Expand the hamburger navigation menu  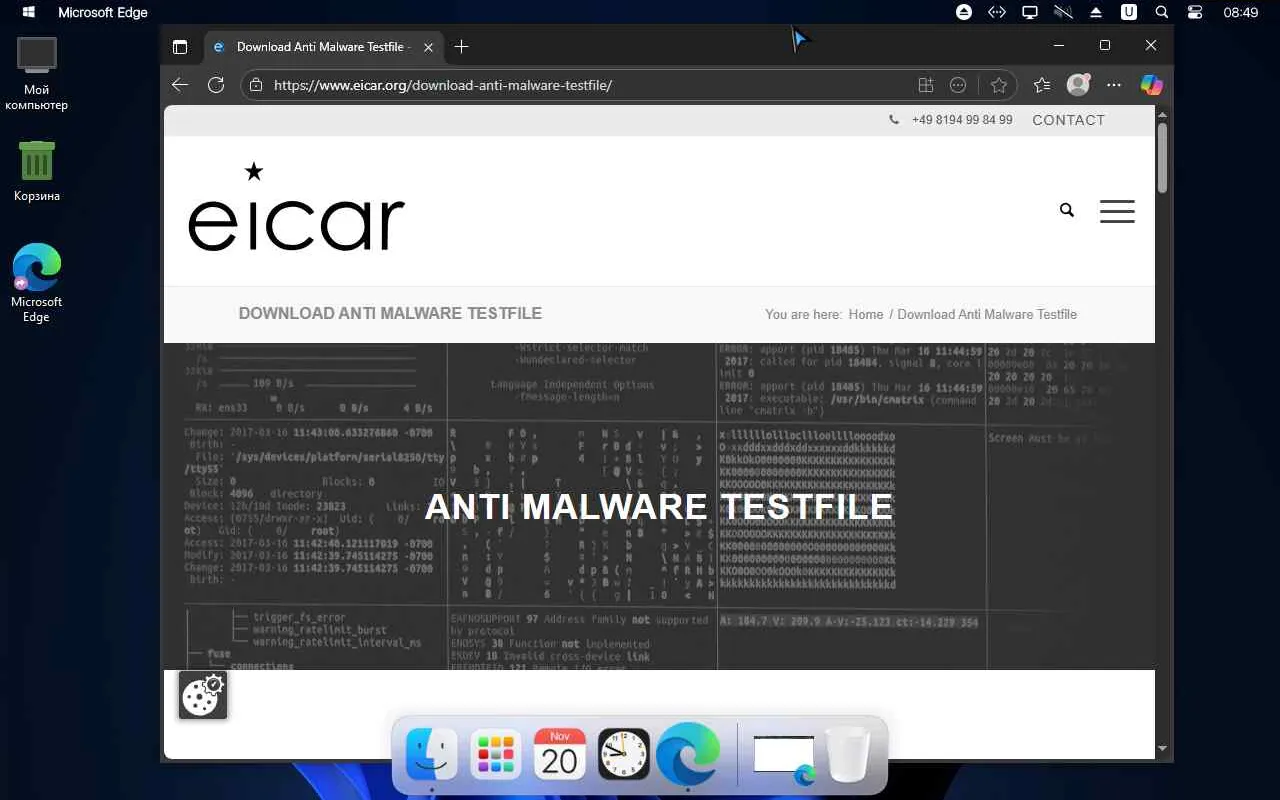pos(1117,211)
